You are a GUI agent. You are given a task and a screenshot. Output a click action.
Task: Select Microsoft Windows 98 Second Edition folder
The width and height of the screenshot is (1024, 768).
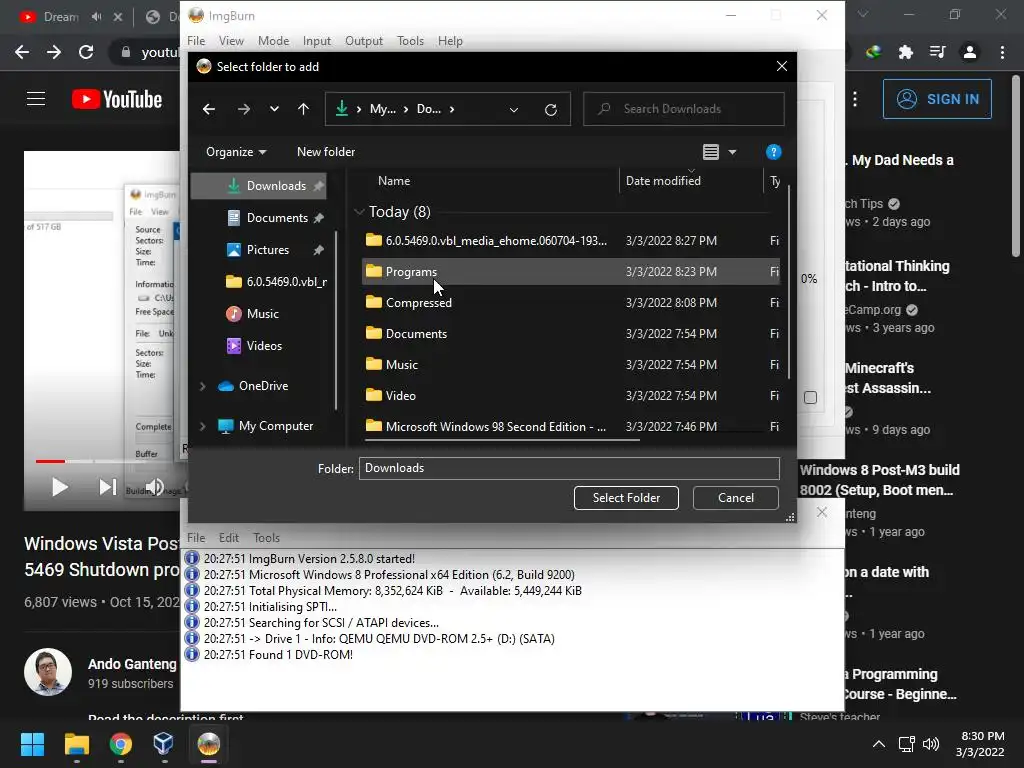coord(571,426)
